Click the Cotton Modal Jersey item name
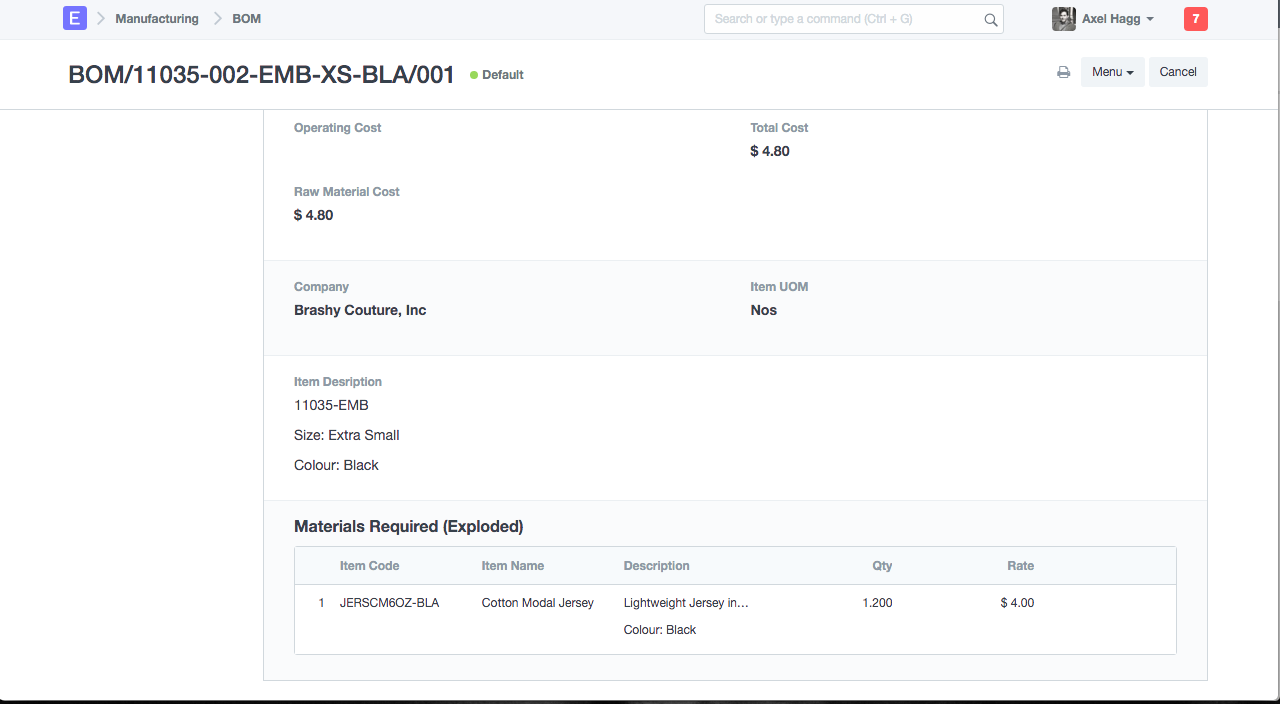This screenshot has width=1280, height=704. tap(538, 603)
